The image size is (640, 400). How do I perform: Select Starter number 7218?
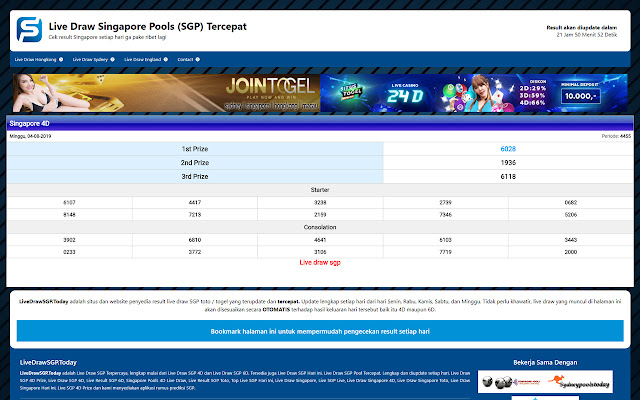[x=195, y=215]
